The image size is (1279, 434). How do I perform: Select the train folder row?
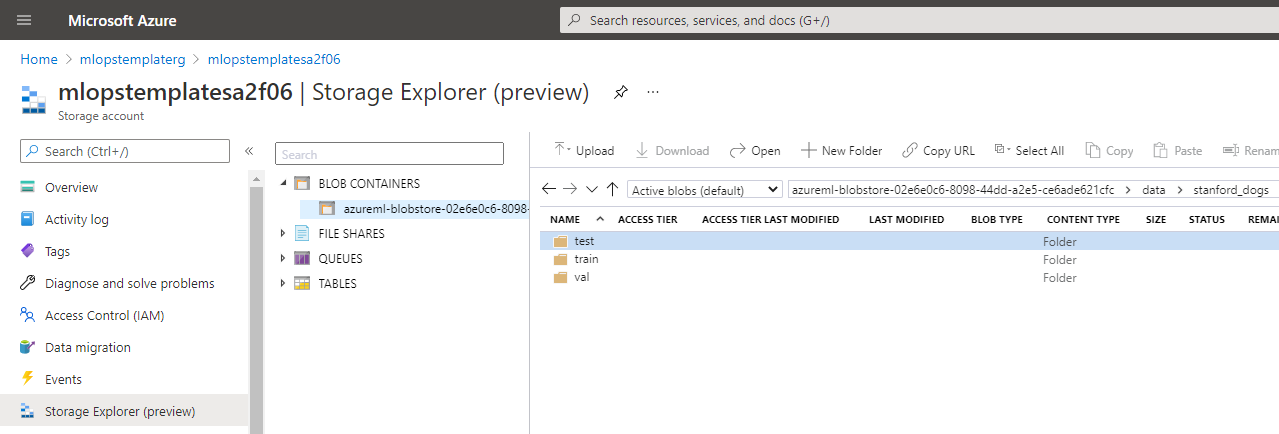point(908,259)
